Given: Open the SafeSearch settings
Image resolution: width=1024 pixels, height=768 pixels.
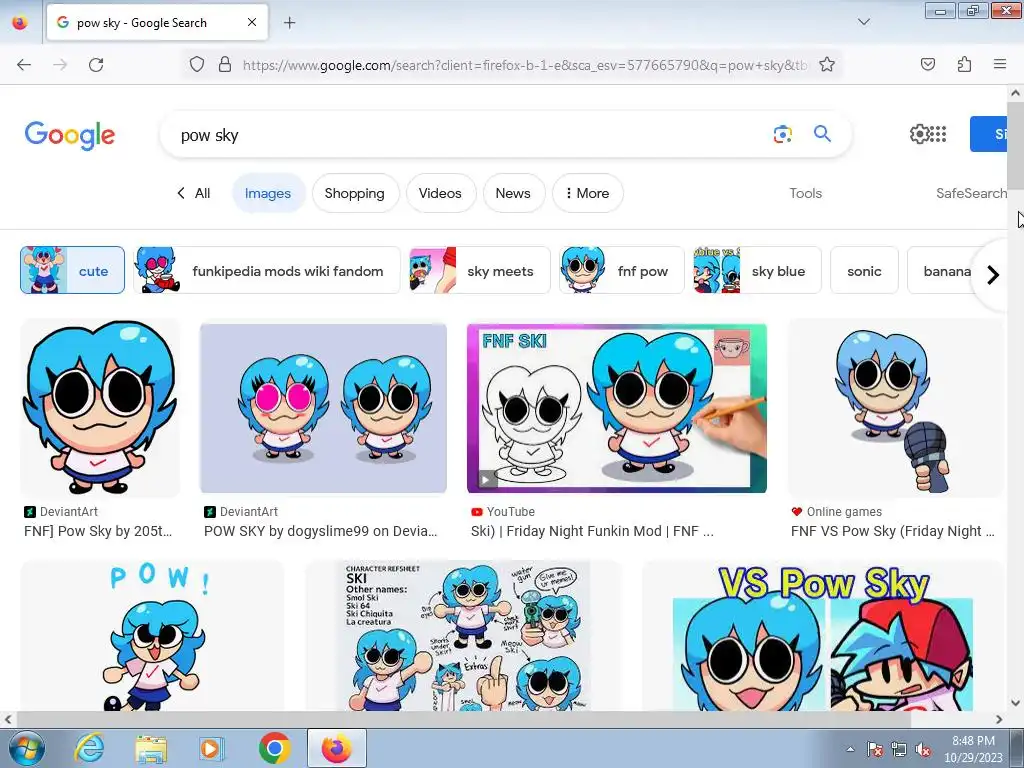Looking at the screenshot, I should pos(971,193).
